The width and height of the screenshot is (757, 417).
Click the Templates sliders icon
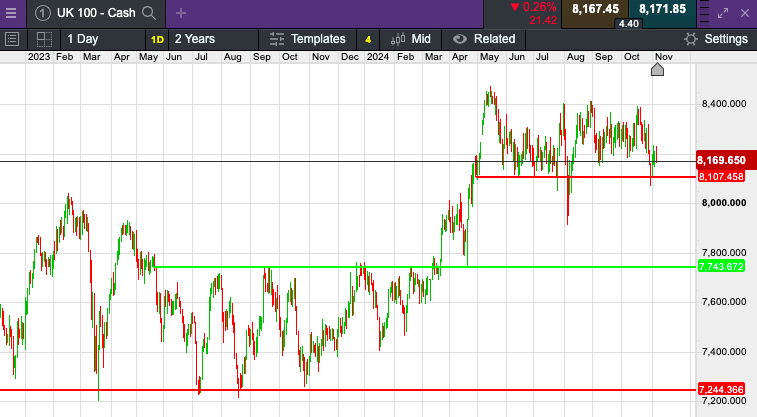tap(277, 39)
